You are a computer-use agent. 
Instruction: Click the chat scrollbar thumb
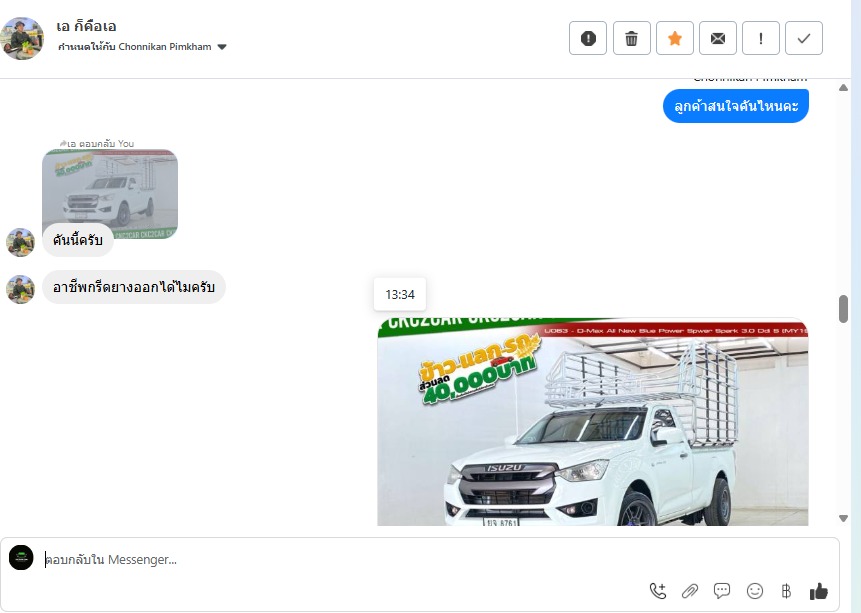click(843, 309)
